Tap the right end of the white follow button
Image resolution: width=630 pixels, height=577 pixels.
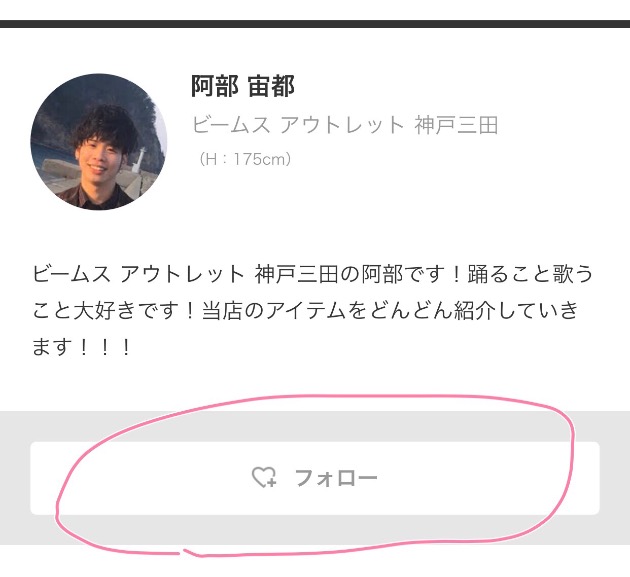click(591, 478)
